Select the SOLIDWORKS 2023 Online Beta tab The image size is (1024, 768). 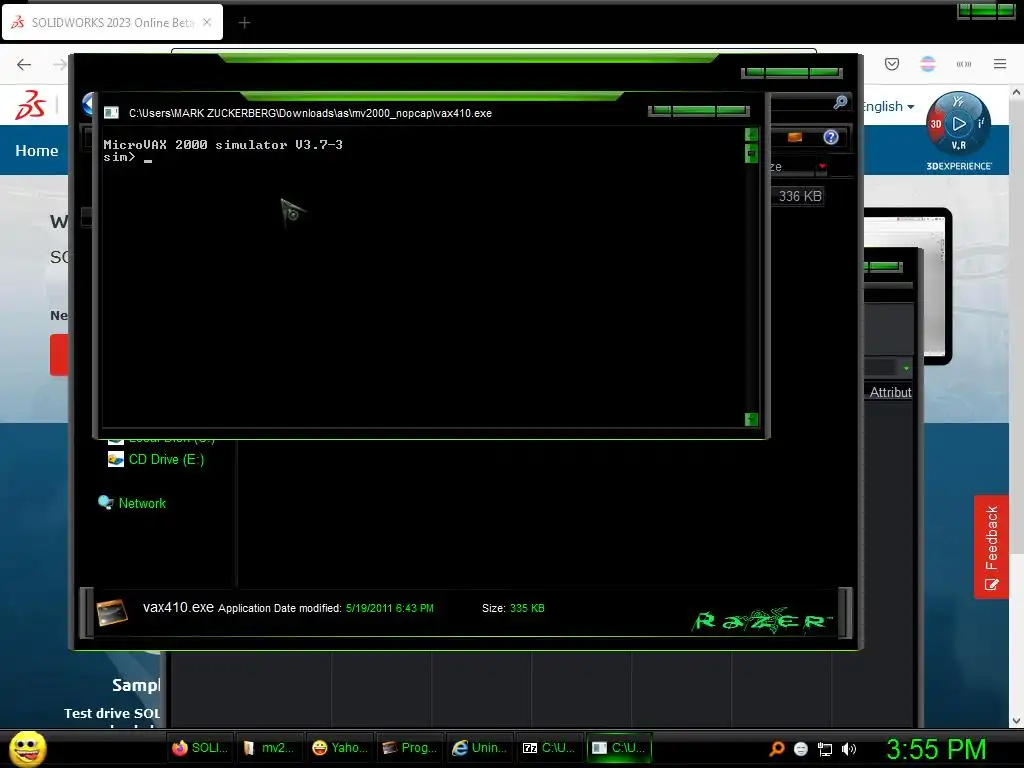click(x=112, y=22)
